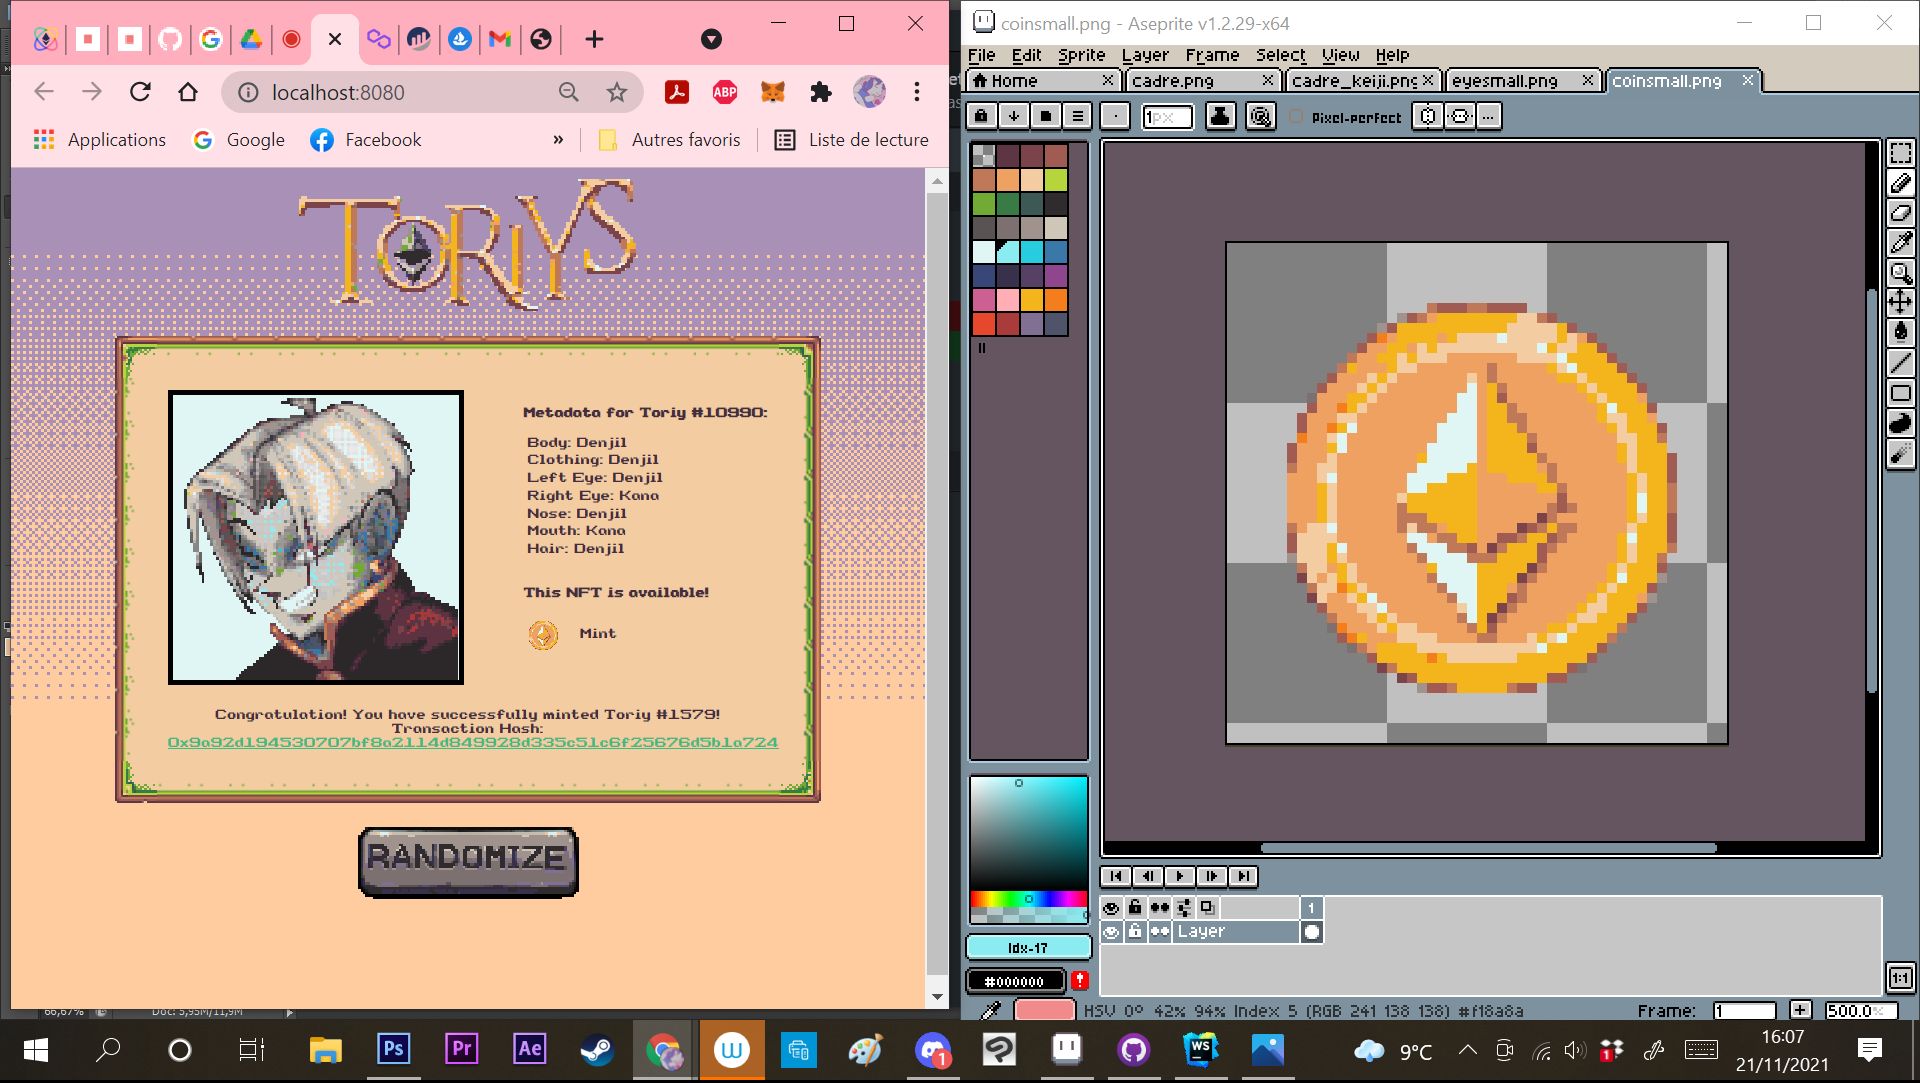Expand the bookmarks overflow chevron
The image size is (1920, 1083).
pos(558,140)
